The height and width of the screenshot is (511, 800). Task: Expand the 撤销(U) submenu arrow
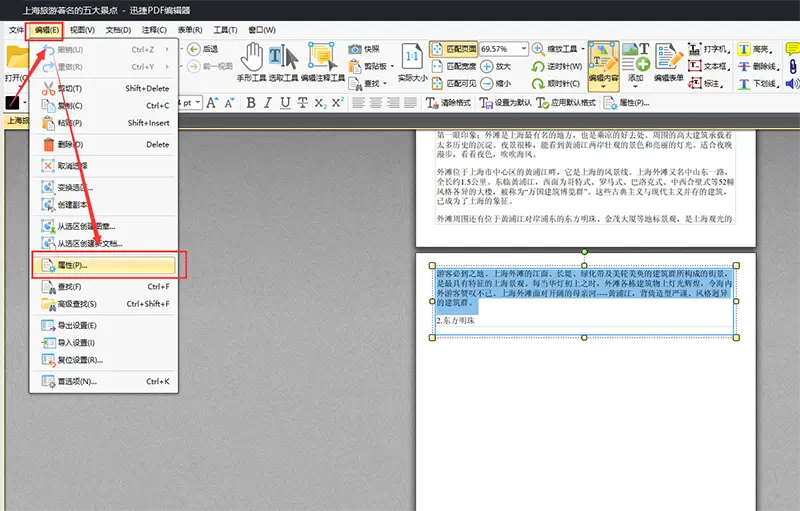click(x=167, y=49)
